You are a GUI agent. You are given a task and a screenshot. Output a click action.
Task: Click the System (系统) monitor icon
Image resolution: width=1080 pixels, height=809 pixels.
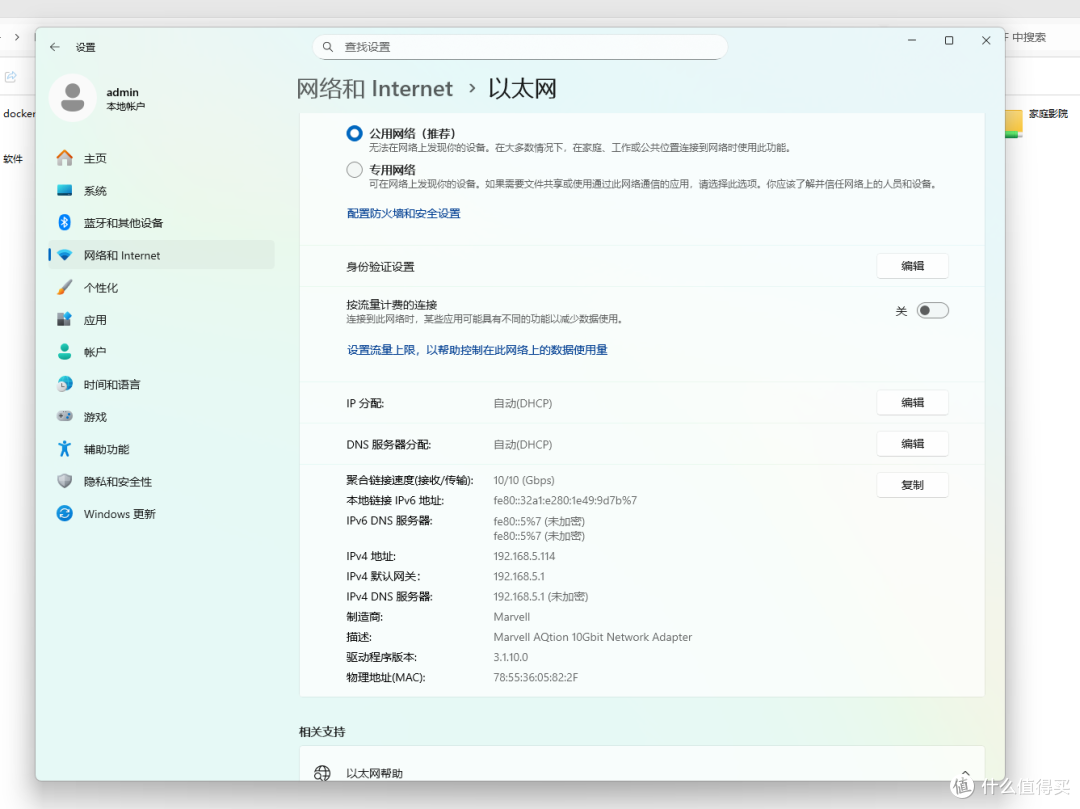(x=65, y=191)
